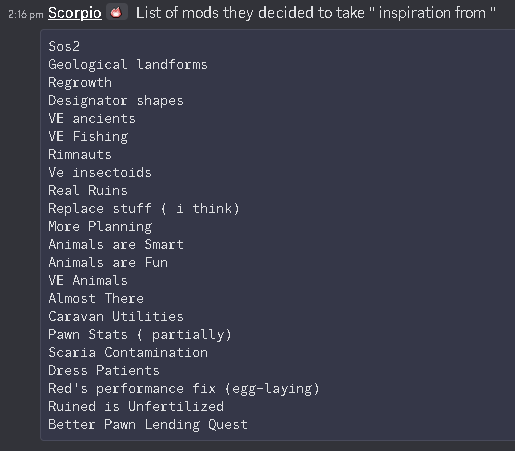The height and width of the screenshot is (451, 515).
Task: Click the VE ancients line
Action: (x=92, y=118)
